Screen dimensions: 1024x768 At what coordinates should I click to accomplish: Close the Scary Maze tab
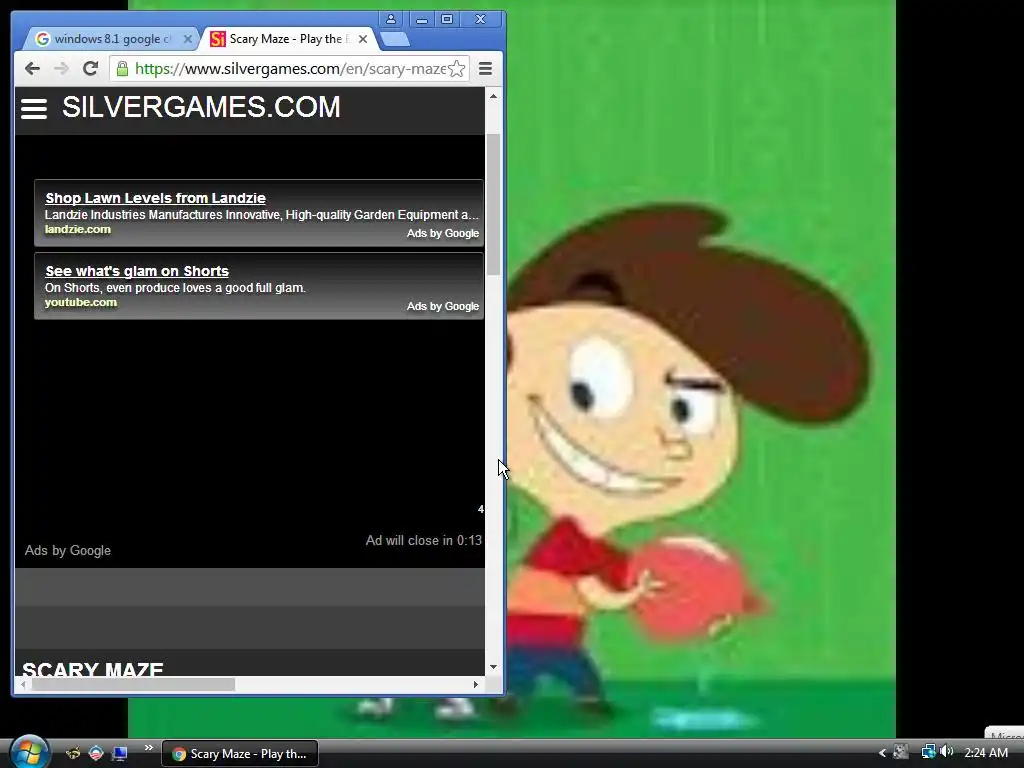point(363,39)
